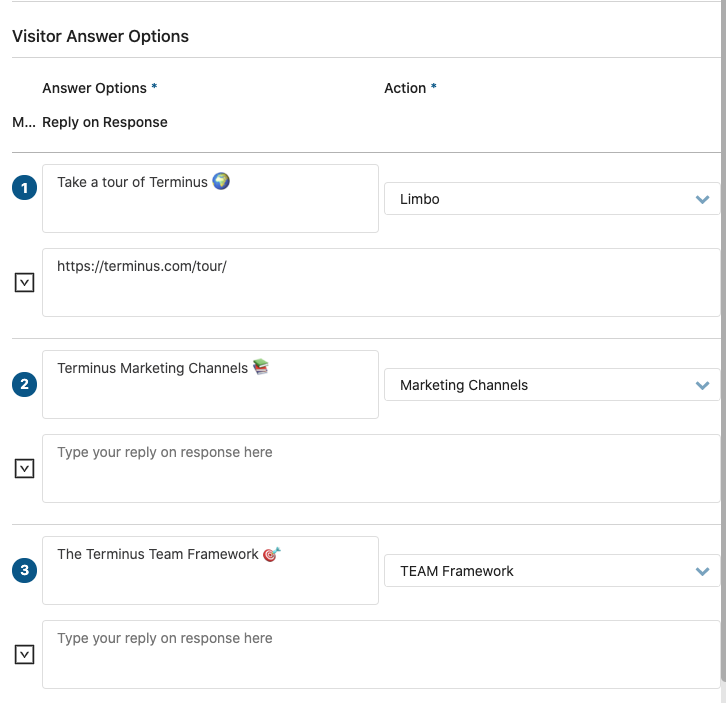Open the TEAM Framework action dropdown

pos(552,571)
